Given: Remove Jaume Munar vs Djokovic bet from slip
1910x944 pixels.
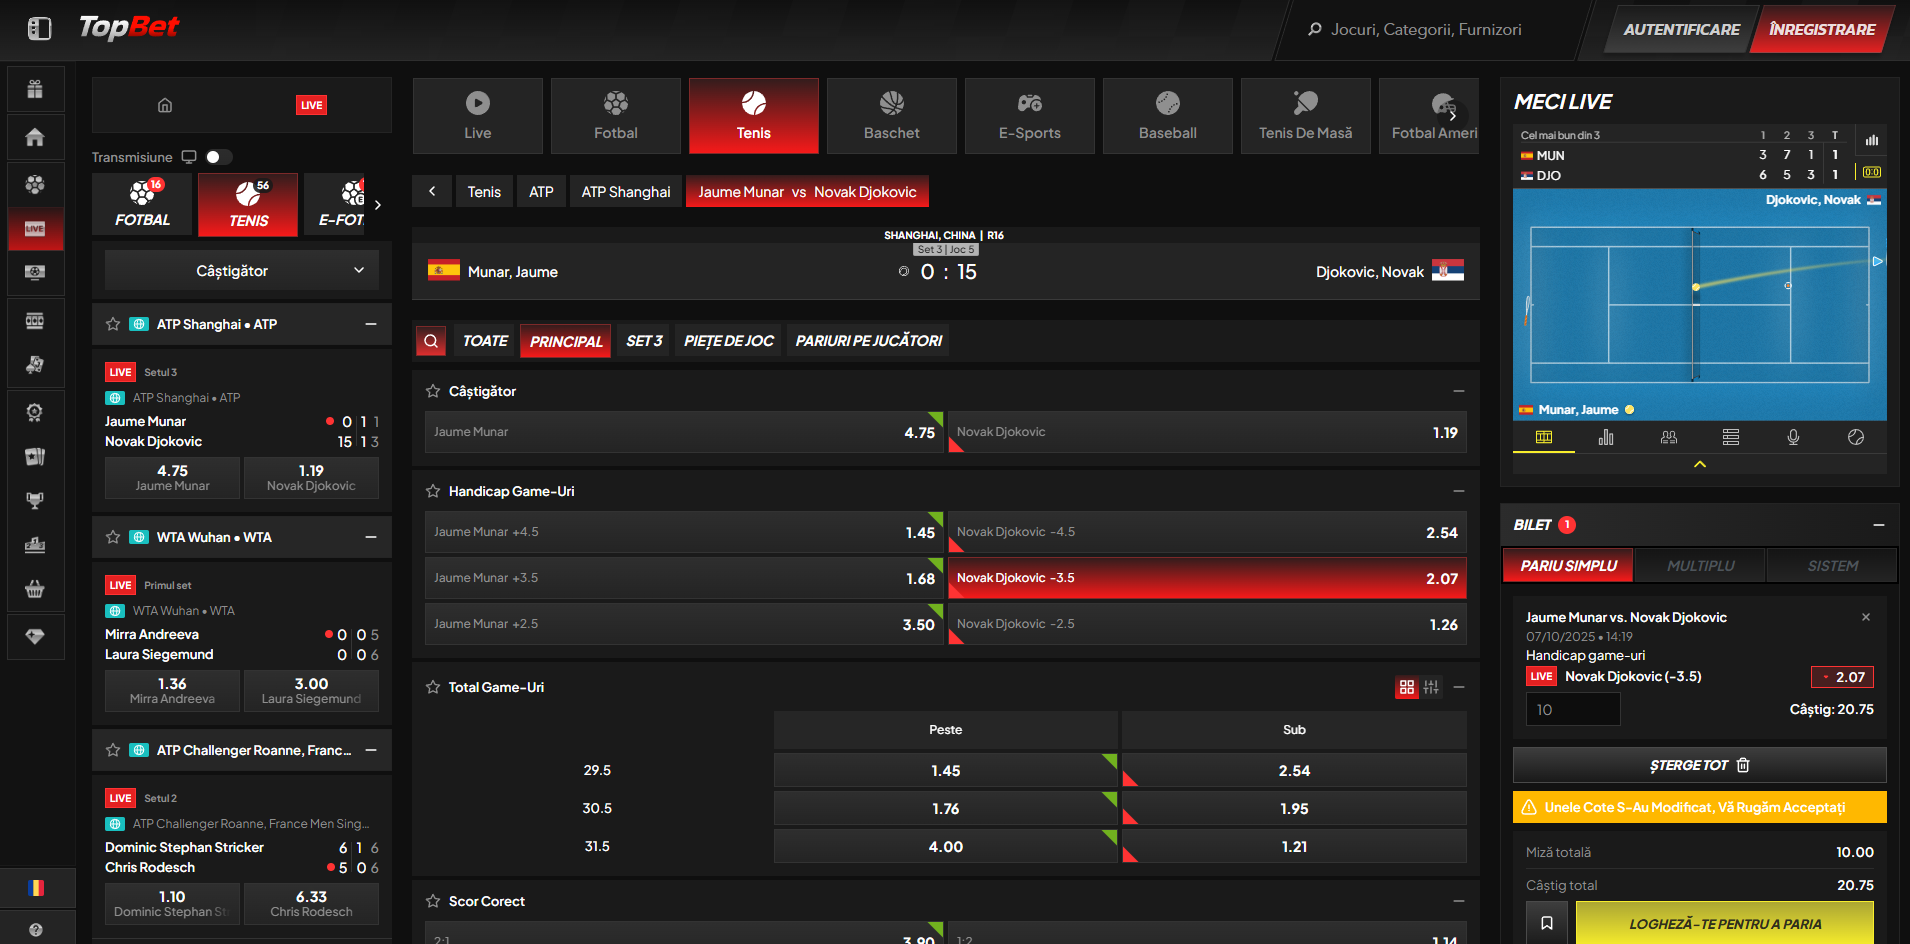Looking at the screenshot, I should pyautogui.click(x=1865, y=617).
